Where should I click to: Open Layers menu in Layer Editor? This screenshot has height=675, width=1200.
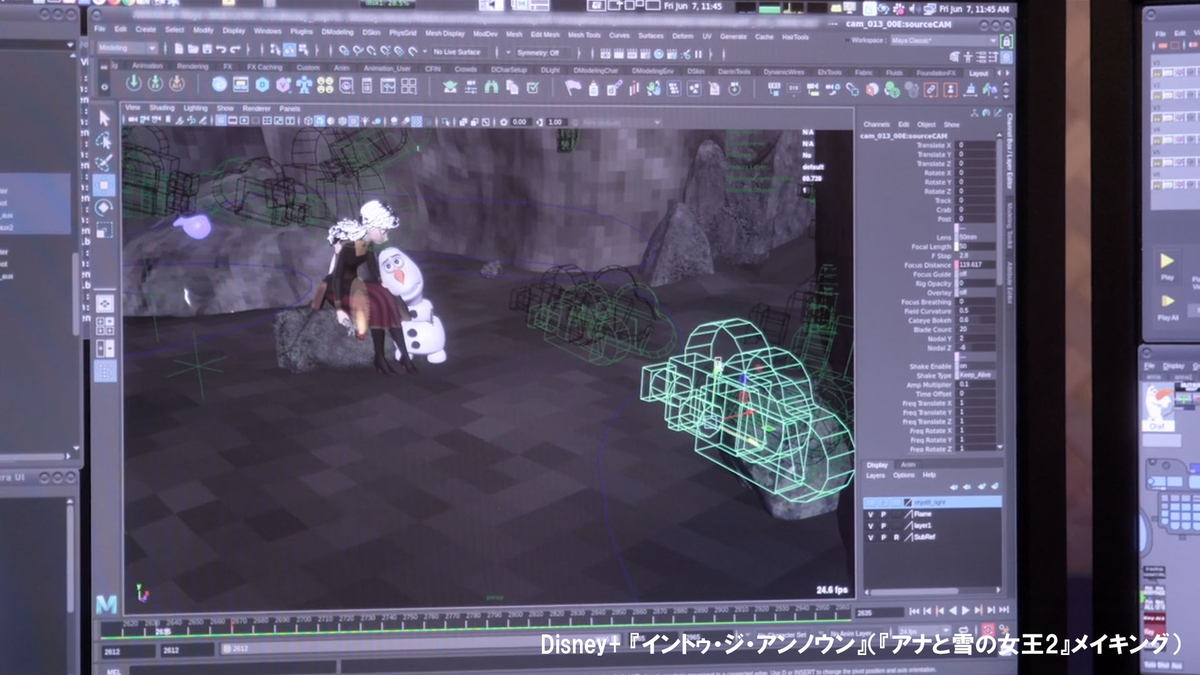pyautogui.click(x=875, y=475)
